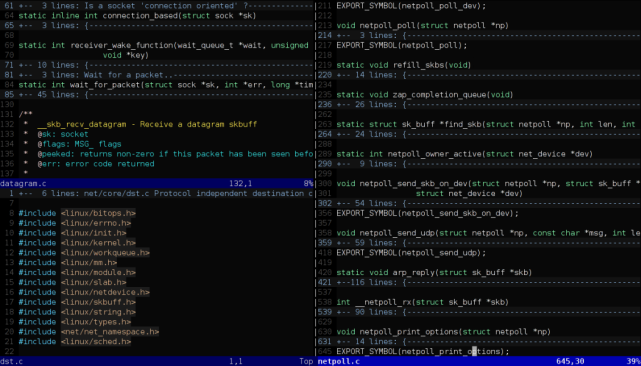Image resolution: width=641 pixels, height=366 pixels.
Task: Click the '@sk: socket' comment line
Action: point(63,134)
